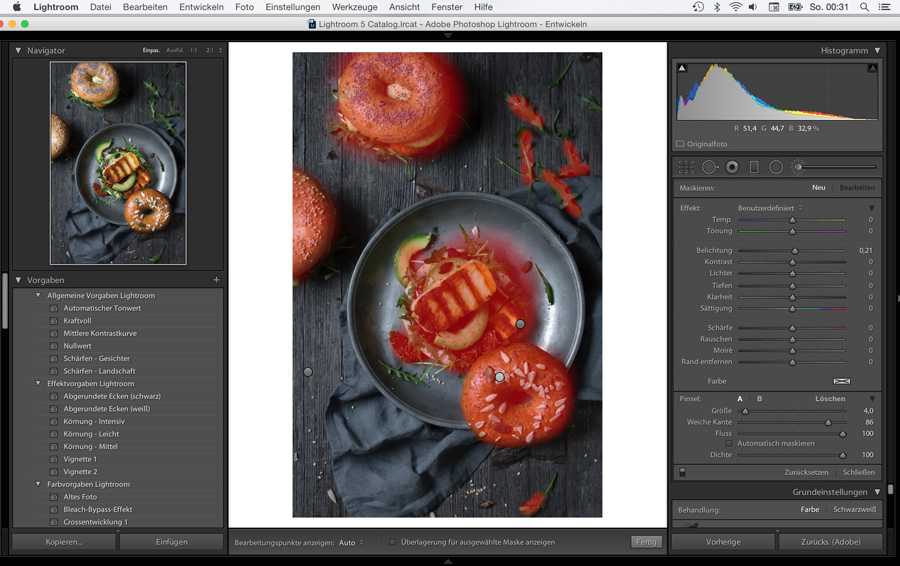Select the Red Eye Correction tool

[x=732, y=167]
